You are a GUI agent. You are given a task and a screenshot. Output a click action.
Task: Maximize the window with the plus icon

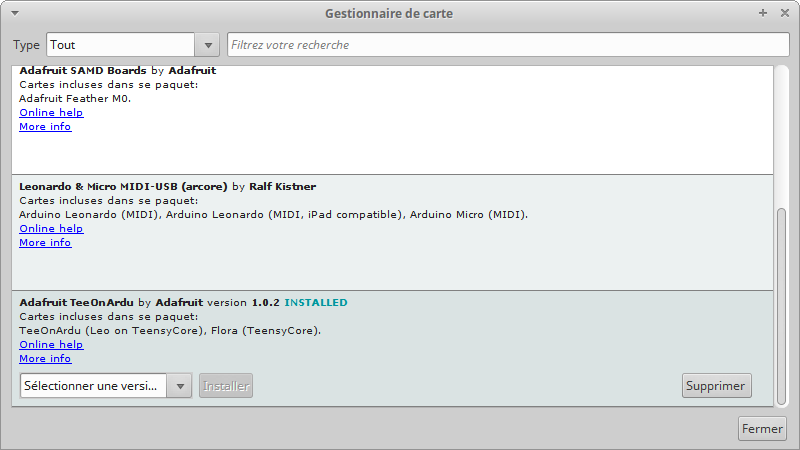click(x=763, y=13)
